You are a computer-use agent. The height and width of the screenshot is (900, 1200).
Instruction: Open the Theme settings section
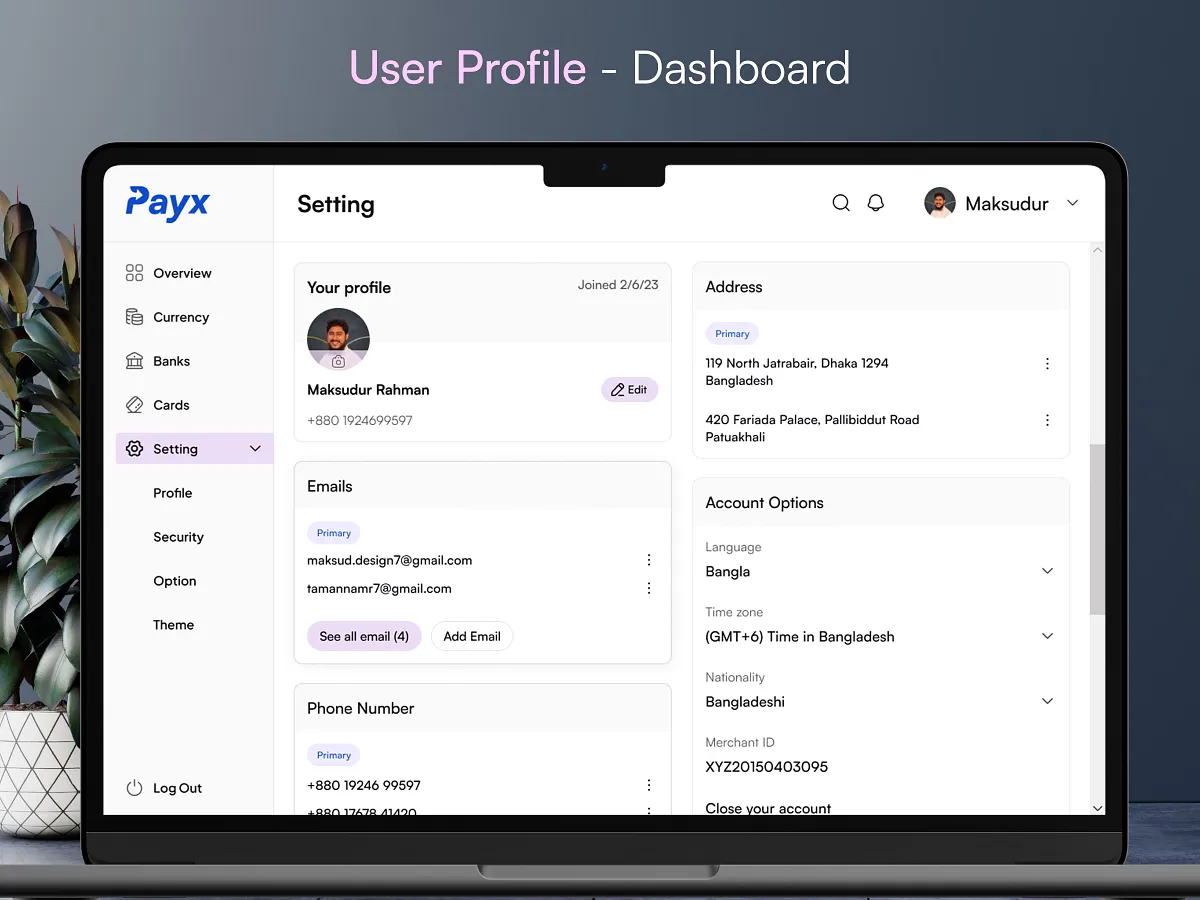173,624
